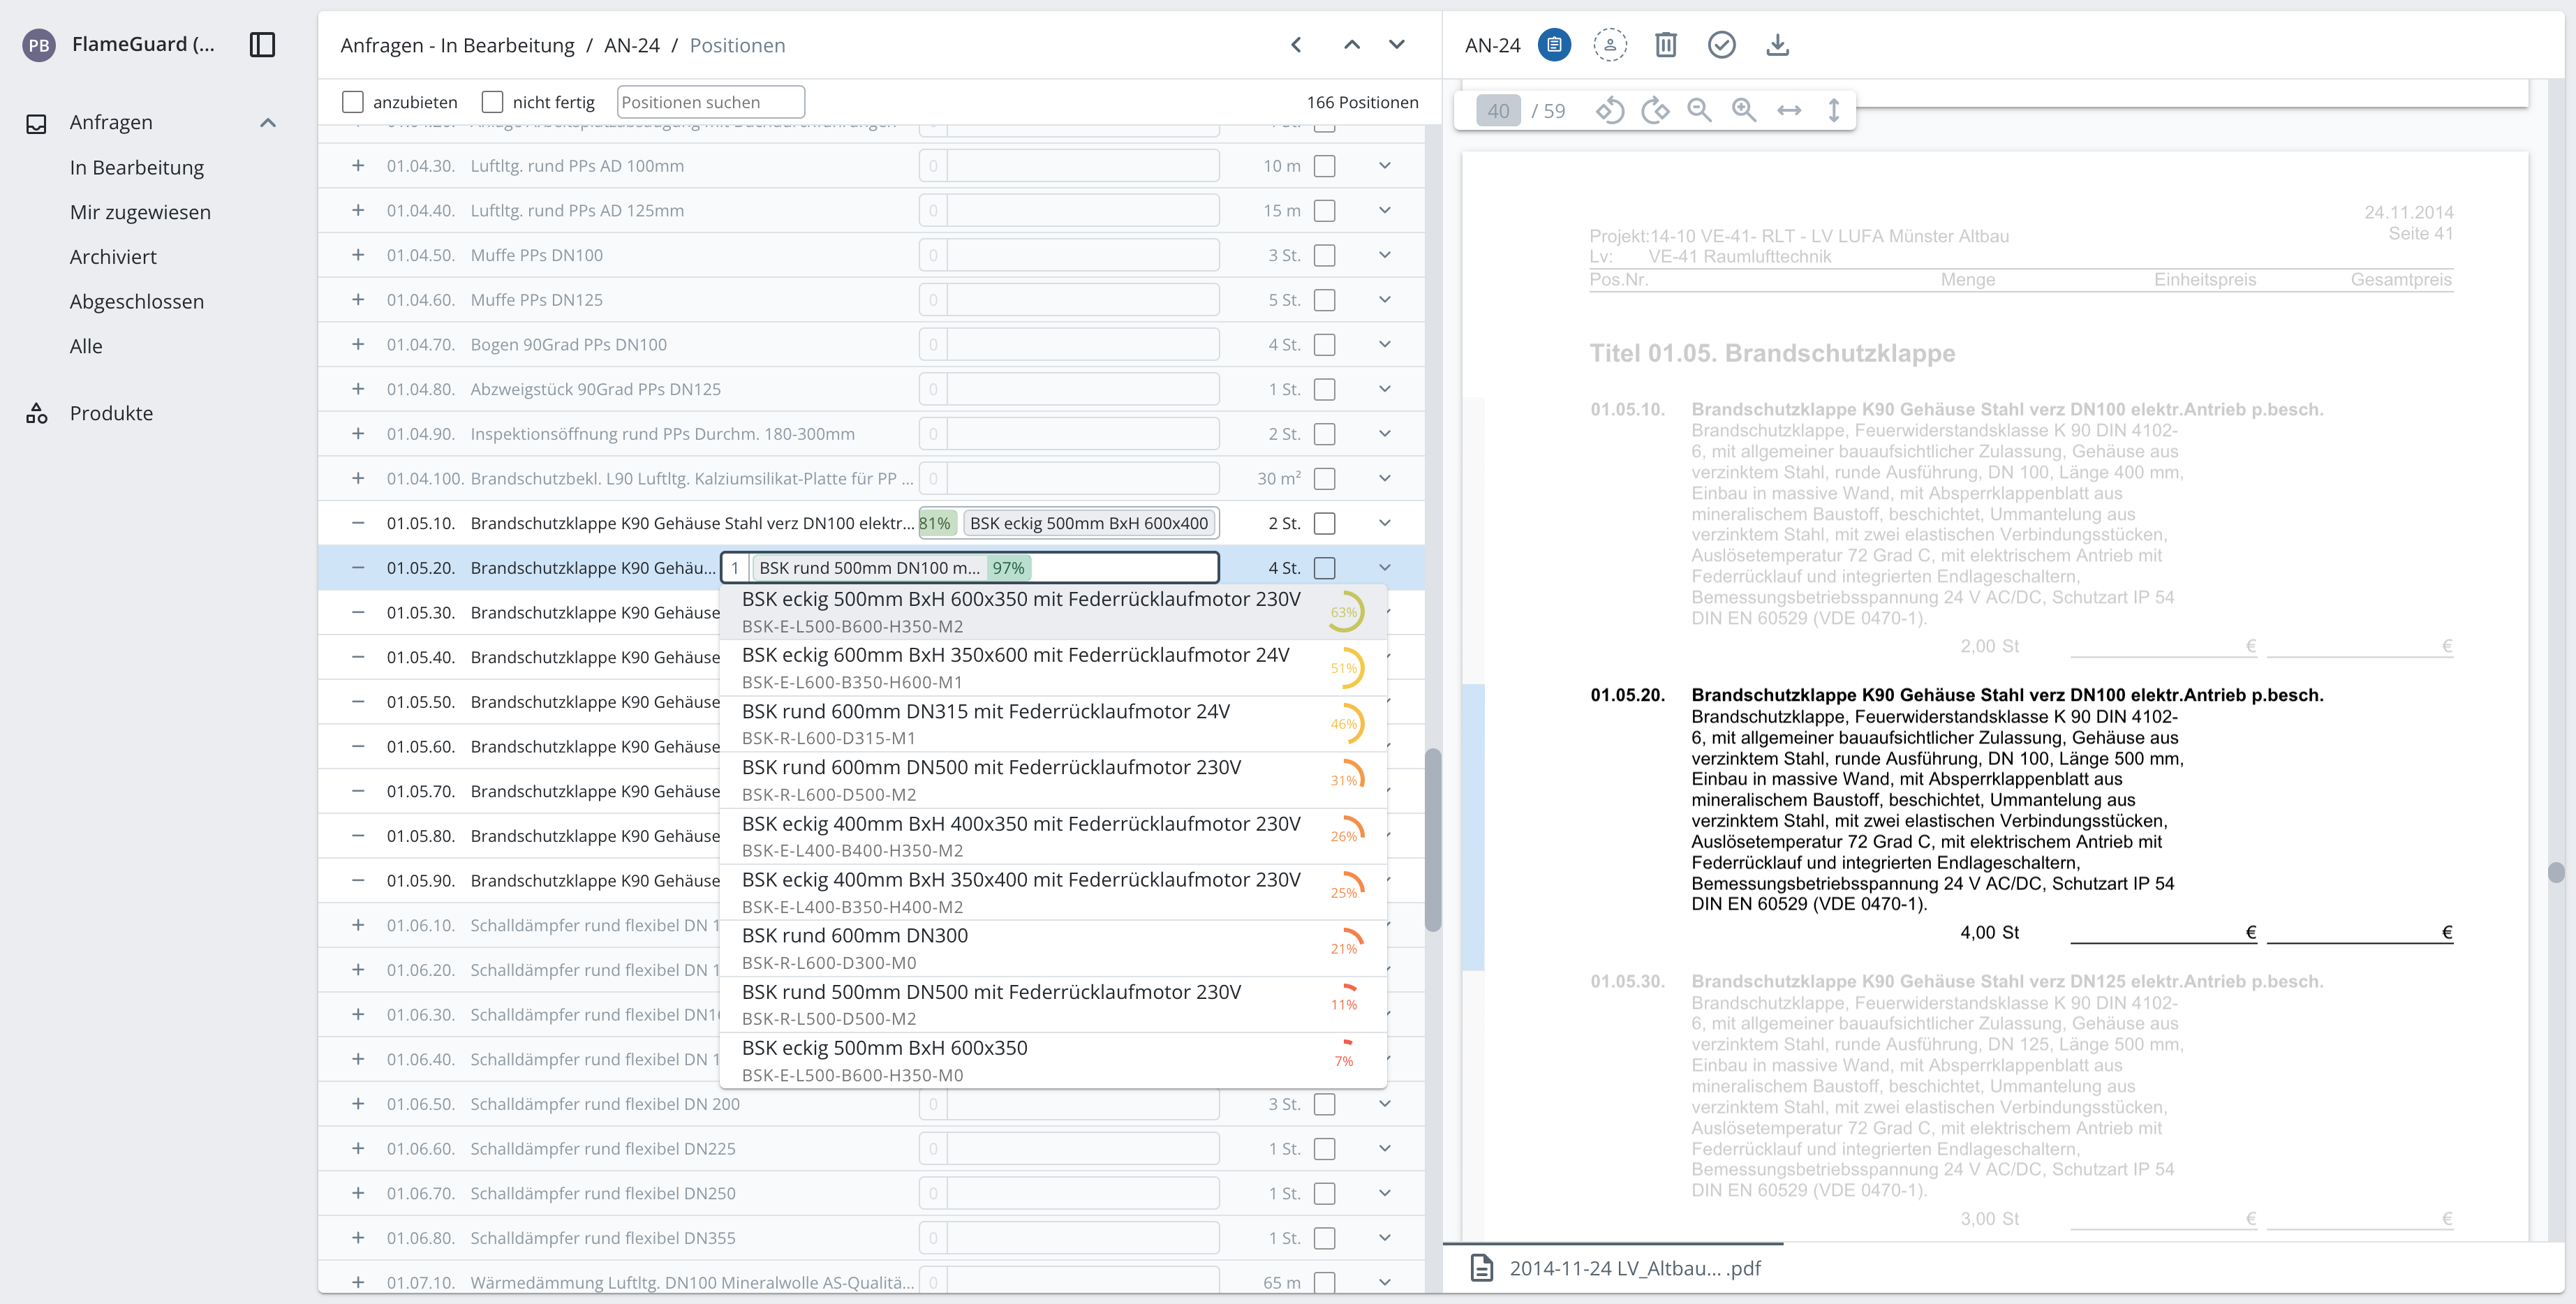
Task: Check the box for Brandschutzbekl. L90 row
Action: pyautogui.click(x=1325, y=478)
